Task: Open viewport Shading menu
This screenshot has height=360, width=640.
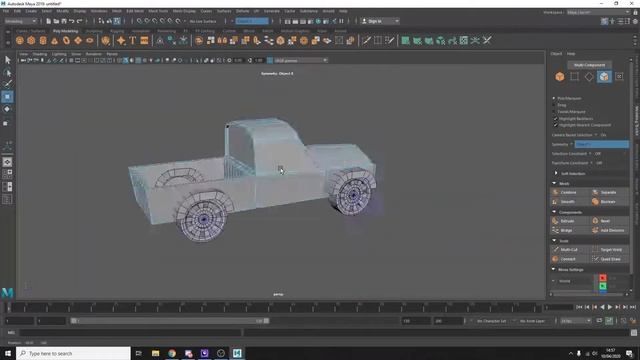Action: [40, 54]
